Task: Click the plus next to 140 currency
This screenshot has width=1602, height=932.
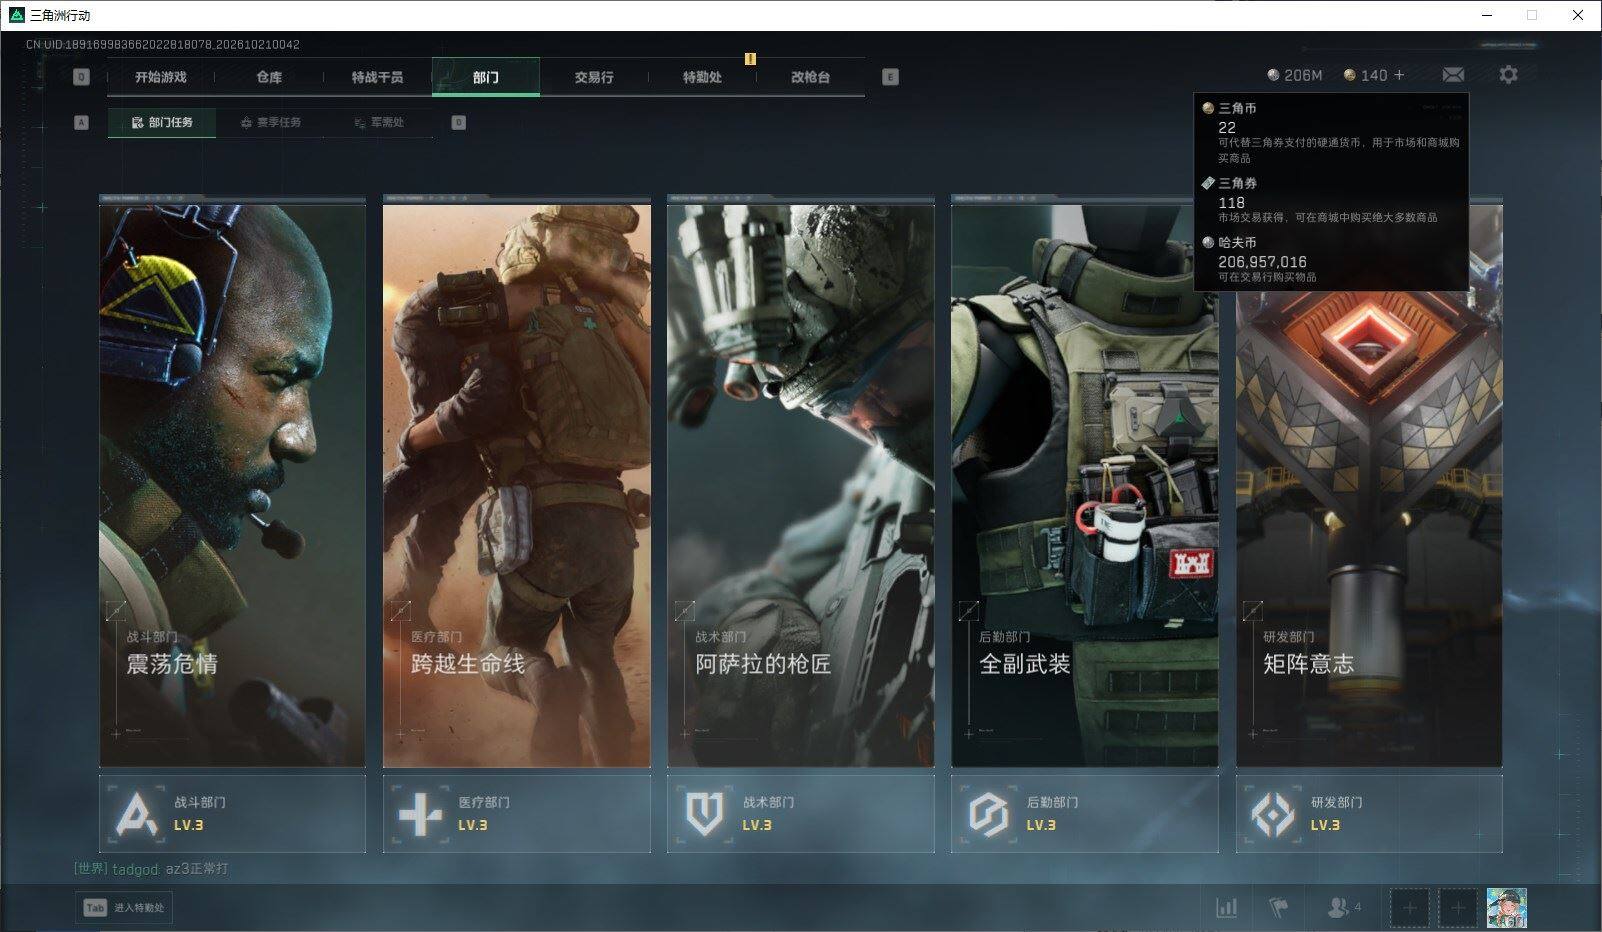Action: point(1399,75)
